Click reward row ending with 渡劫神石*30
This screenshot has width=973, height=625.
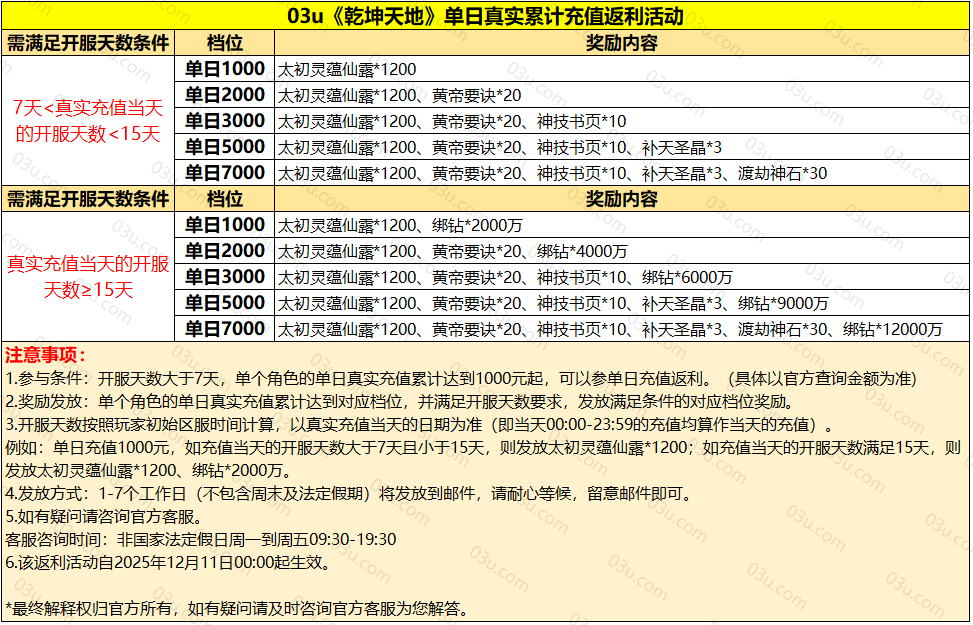click(552, 173)
